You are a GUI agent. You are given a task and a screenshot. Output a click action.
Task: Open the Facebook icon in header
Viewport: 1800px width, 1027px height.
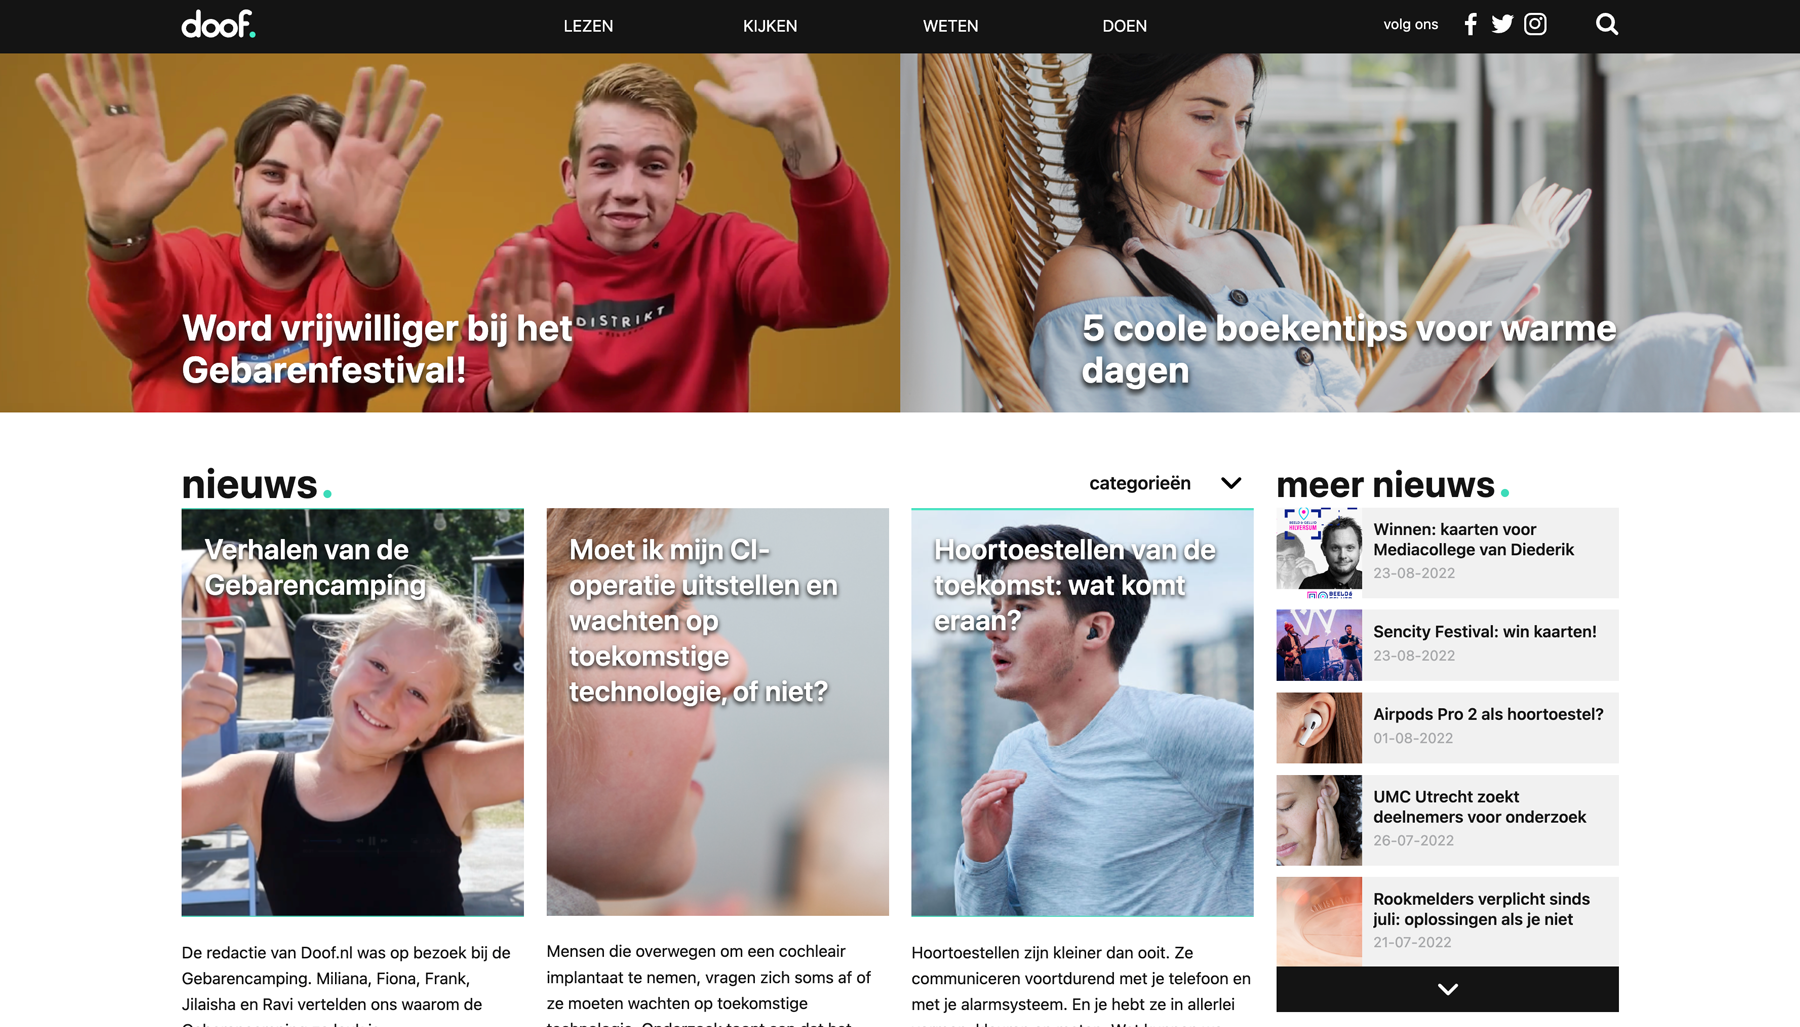(1470, 25)
